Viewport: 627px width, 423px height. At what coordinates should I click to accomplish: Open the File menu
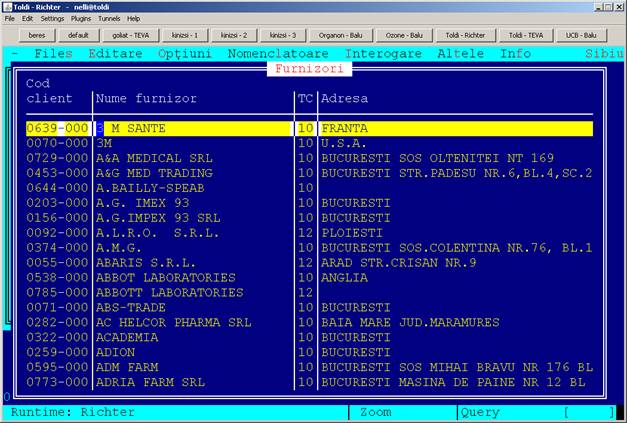pyautogui.click(x=10, y=19)
